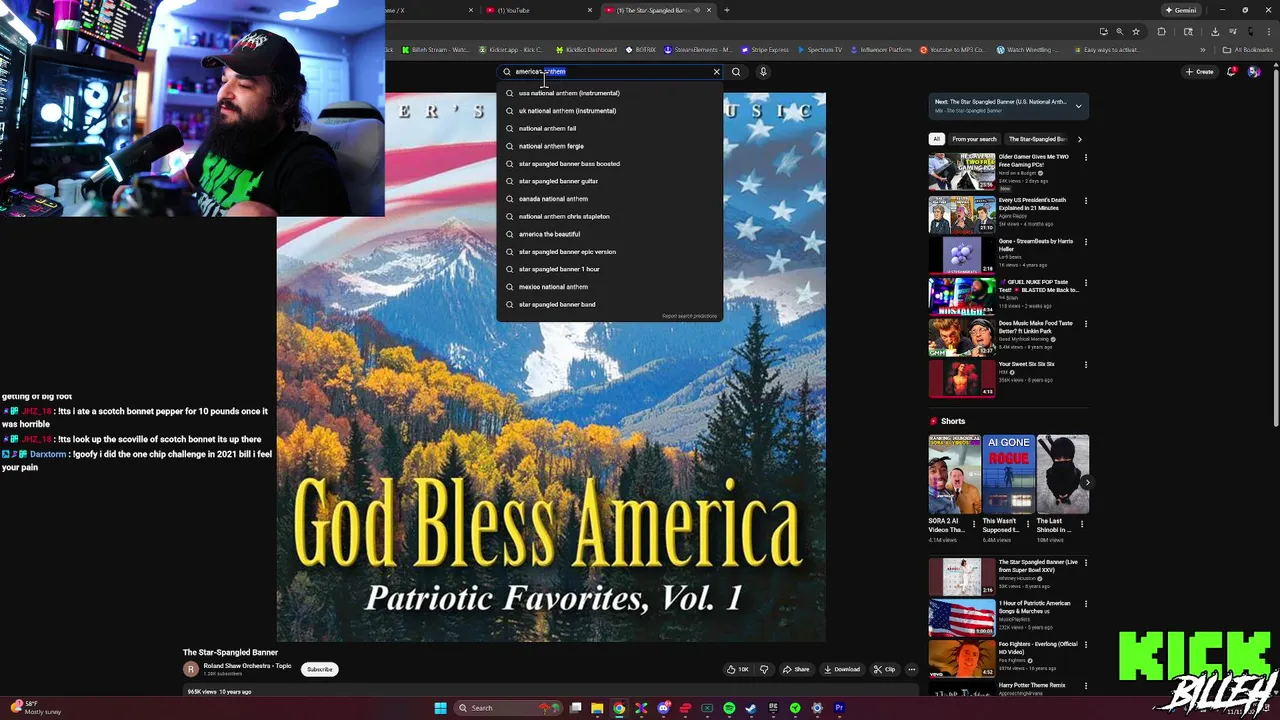Switch to the '(1) YouTube' browser tab
Image resolution: width=1280 pixels, height=720 pixels.
(537, 10)
